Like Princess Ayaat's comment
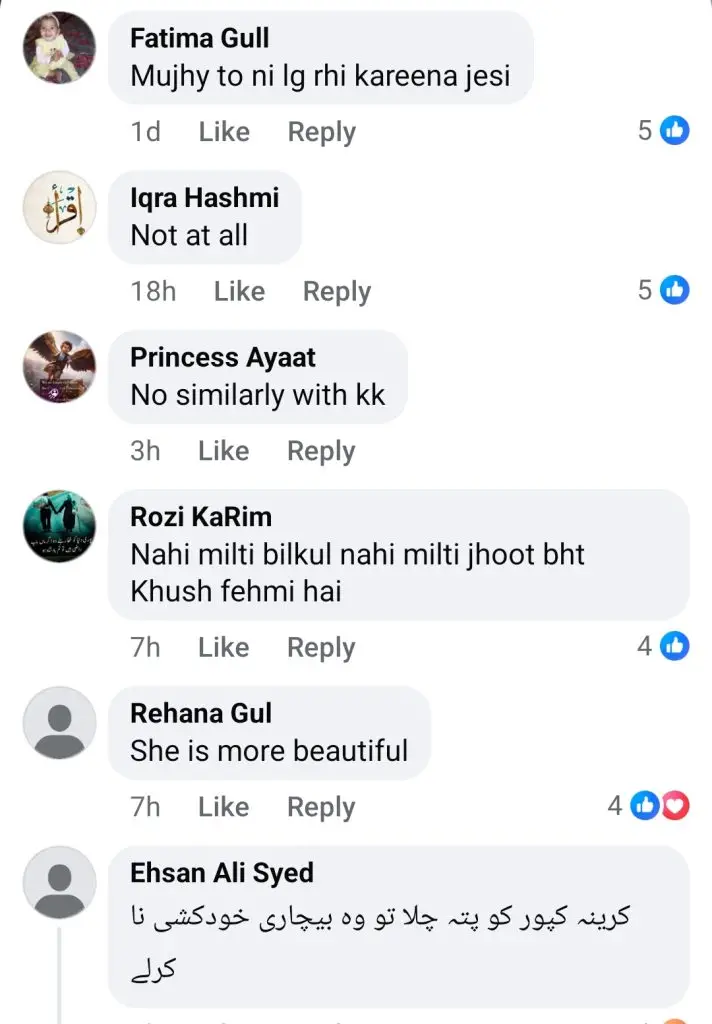 (x=224, y=451)
